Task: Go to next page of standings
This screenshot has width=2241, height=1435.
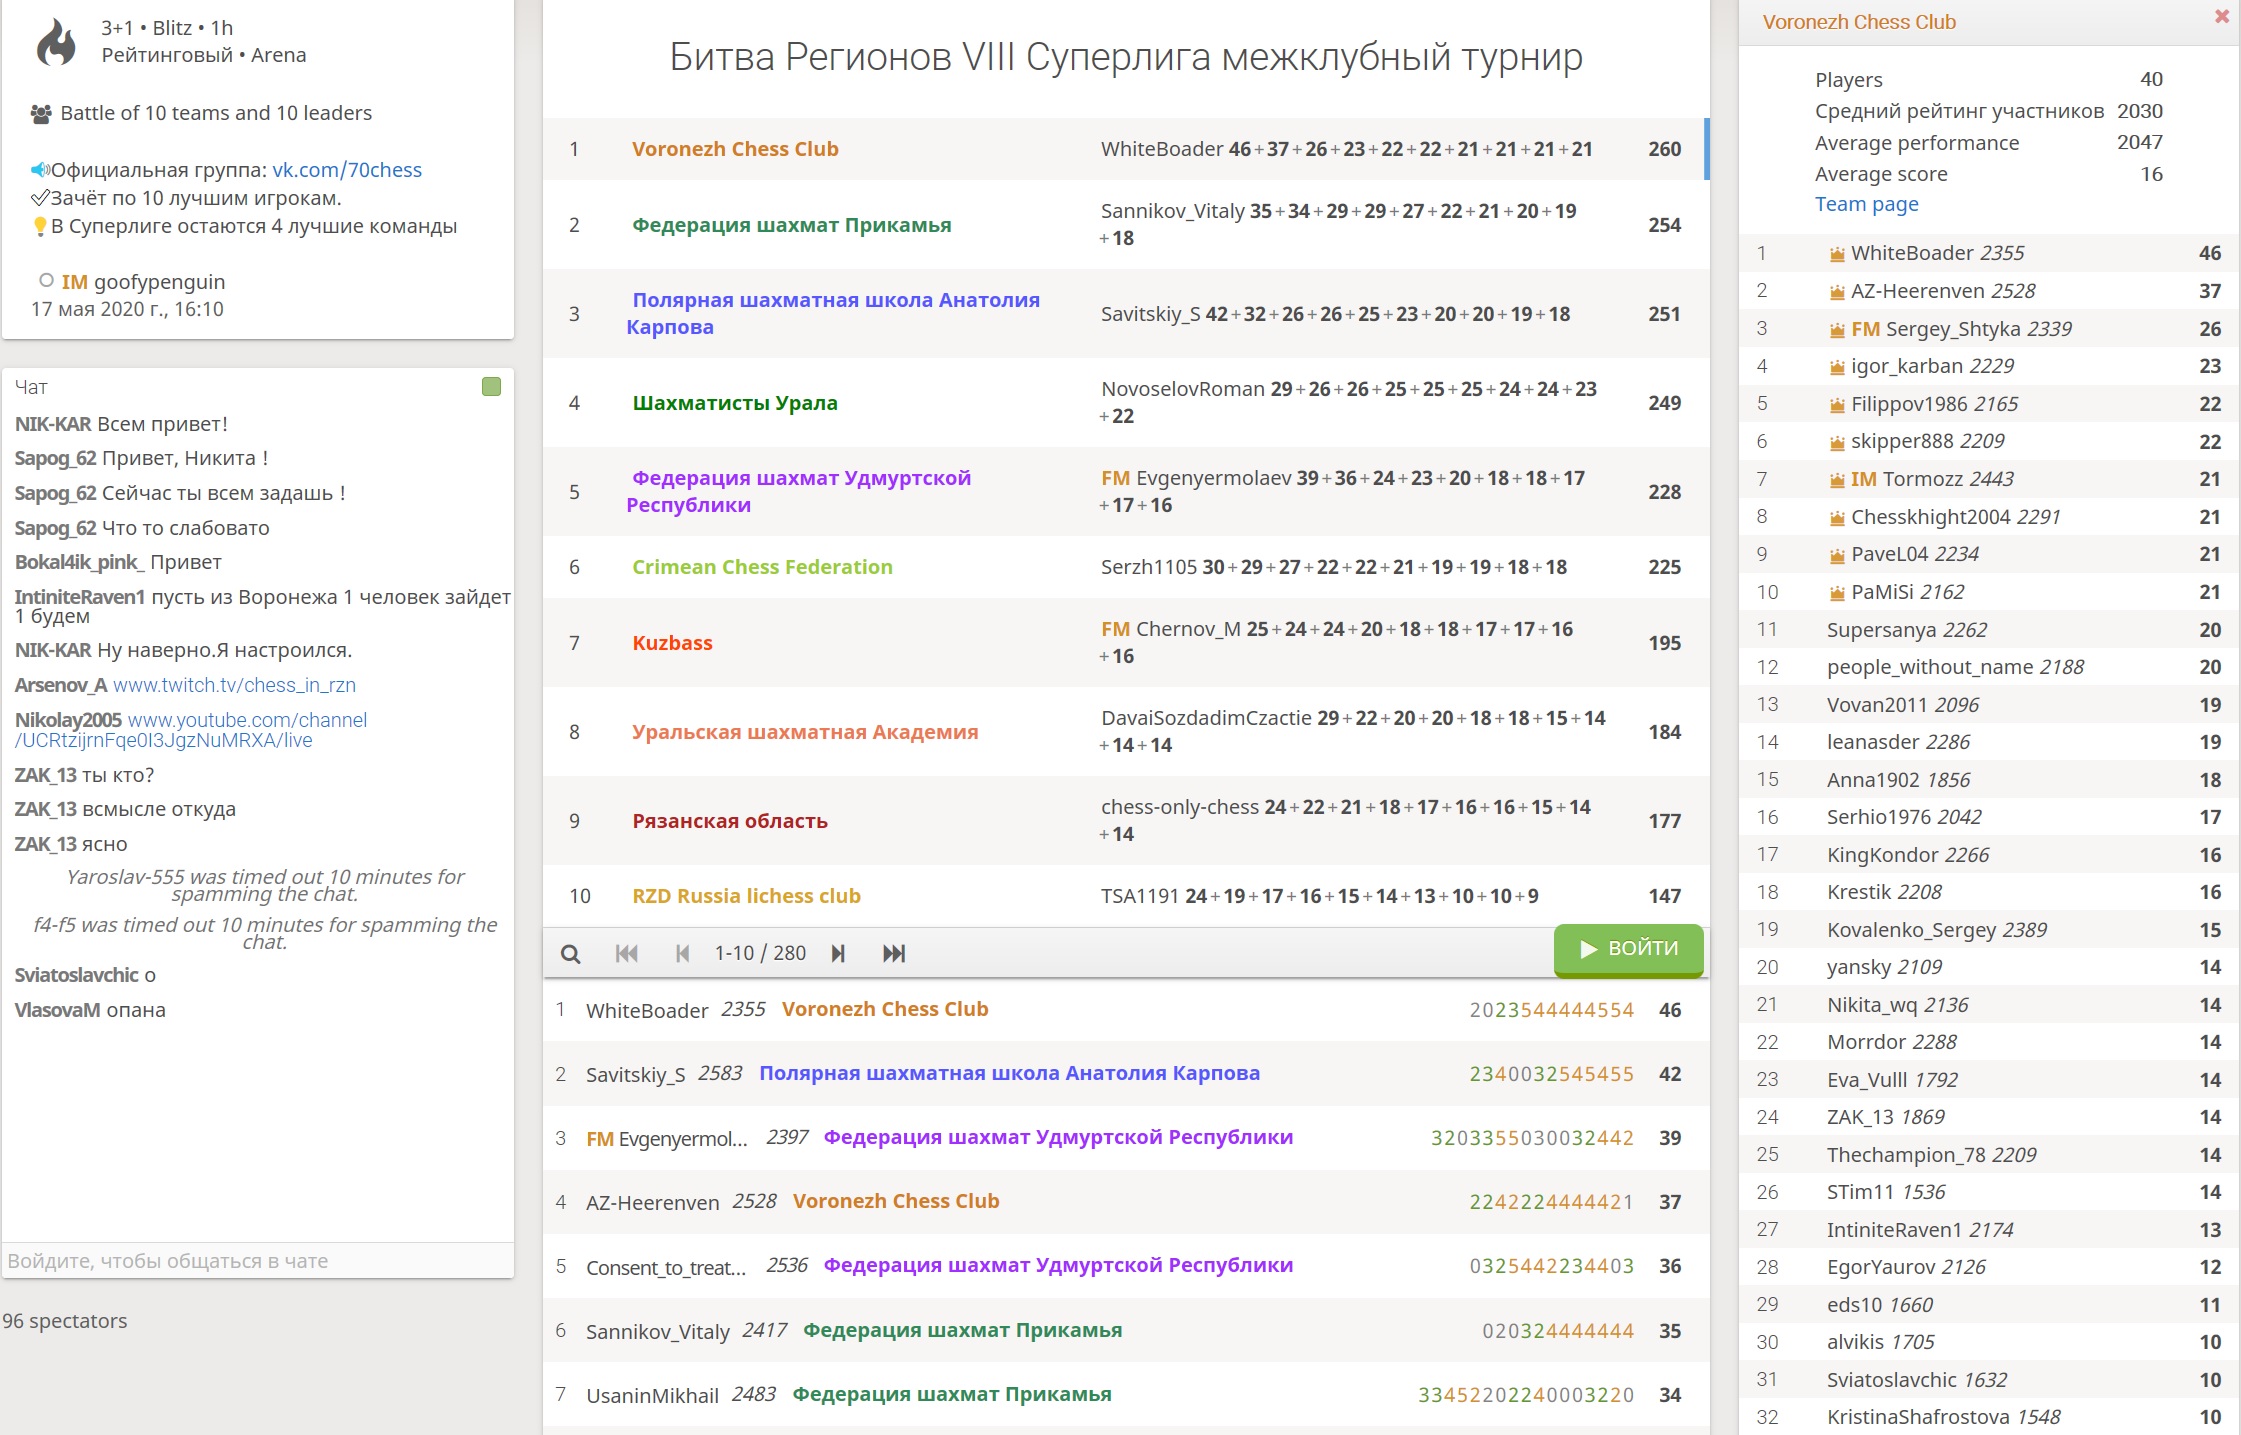Action: (838, 953)
